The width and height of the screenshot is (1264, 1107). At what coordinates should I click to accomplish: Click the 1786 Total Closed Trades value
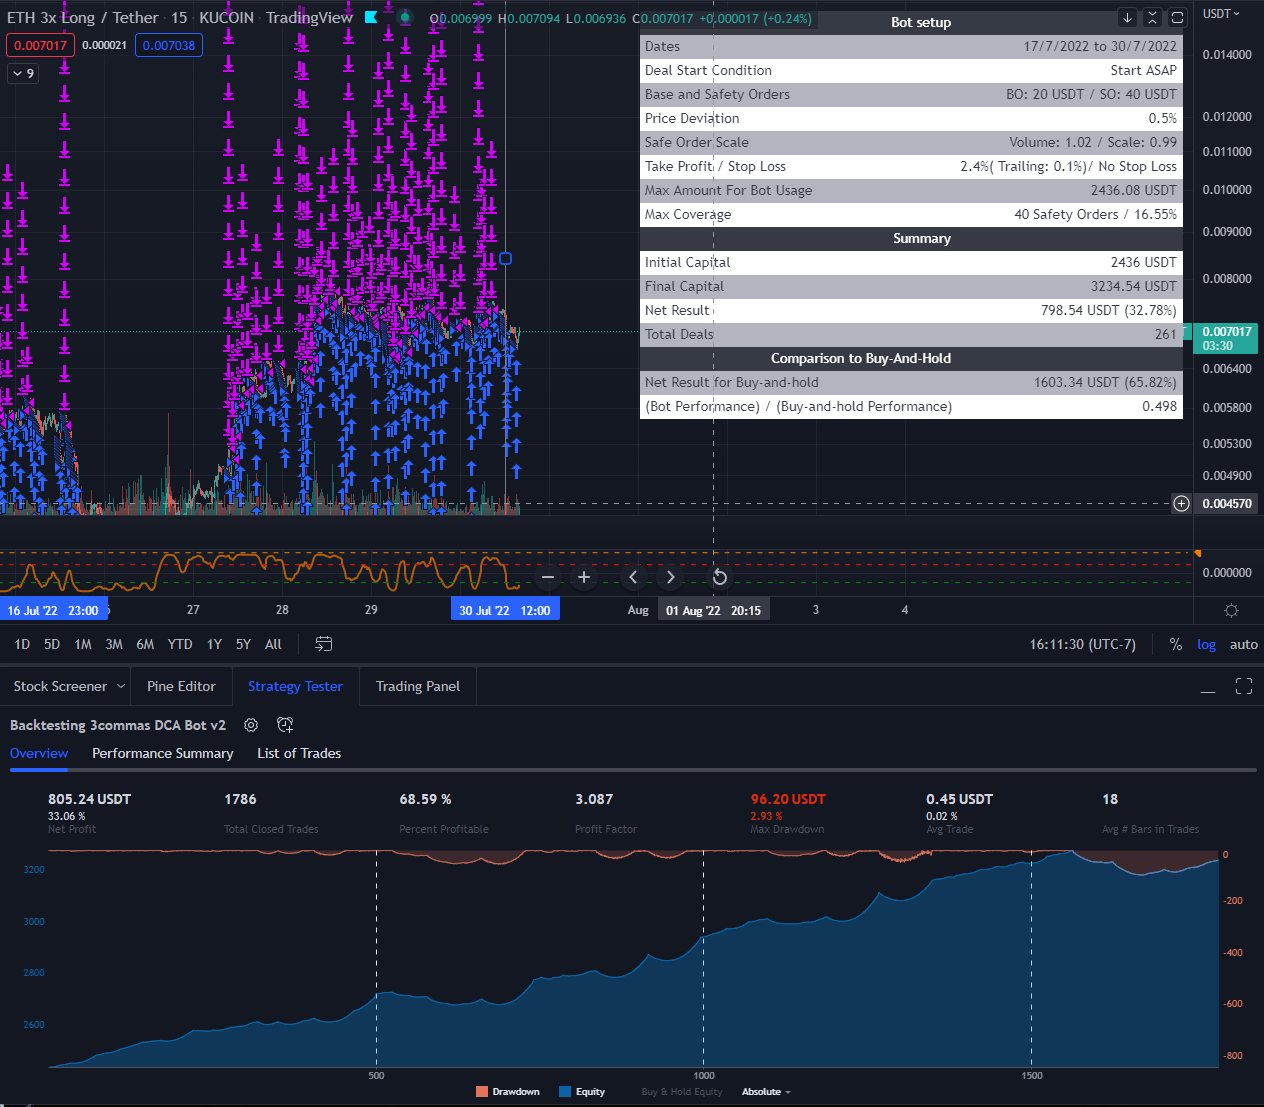pyautogui.click(x=240, y=799)
